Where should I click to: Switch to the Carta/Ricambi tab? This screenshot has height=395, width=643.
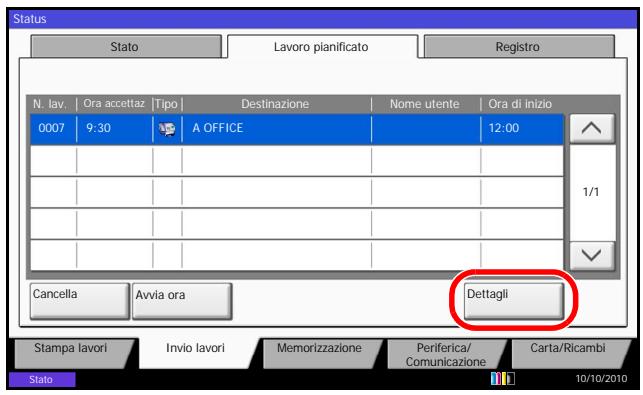[x=568, y=353]
